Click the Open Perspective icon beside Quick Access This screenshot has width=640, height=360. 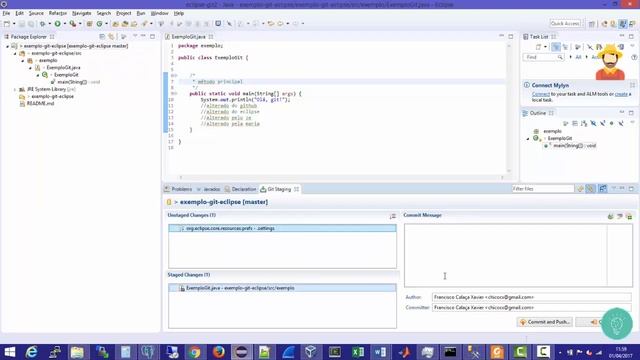(591, 24)
